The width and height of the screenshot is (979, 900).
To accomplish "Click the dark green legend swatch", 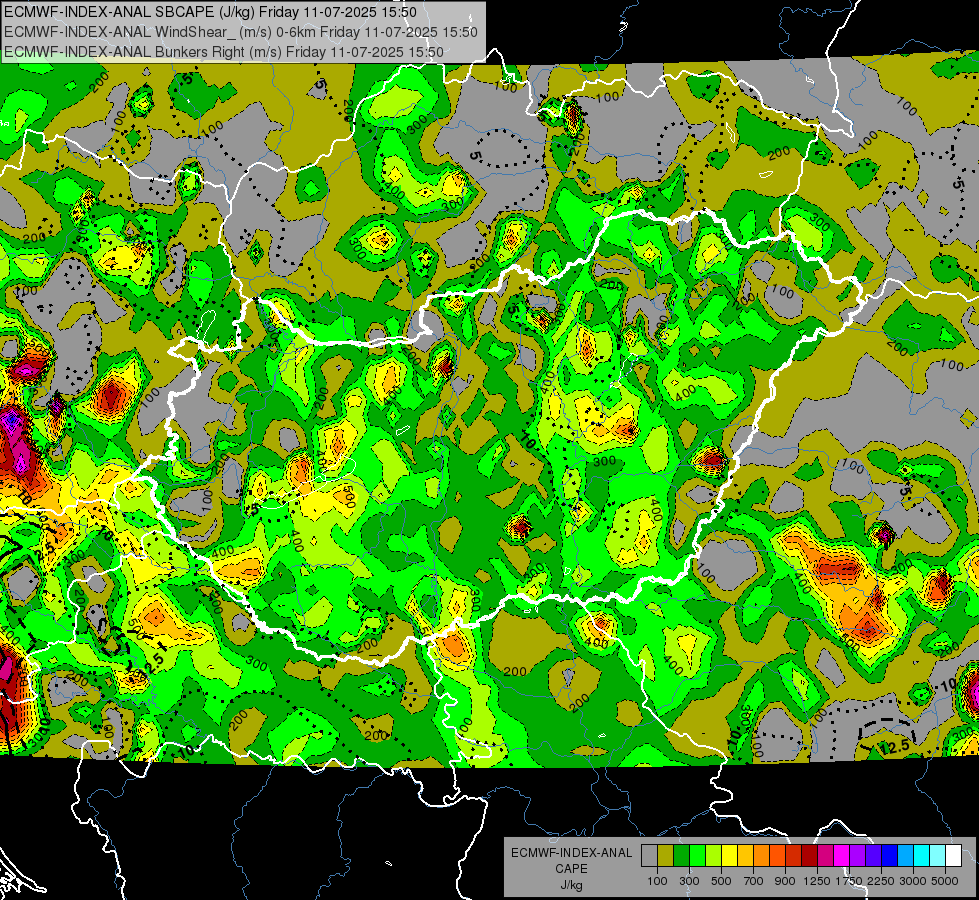I will coord(681,855).
